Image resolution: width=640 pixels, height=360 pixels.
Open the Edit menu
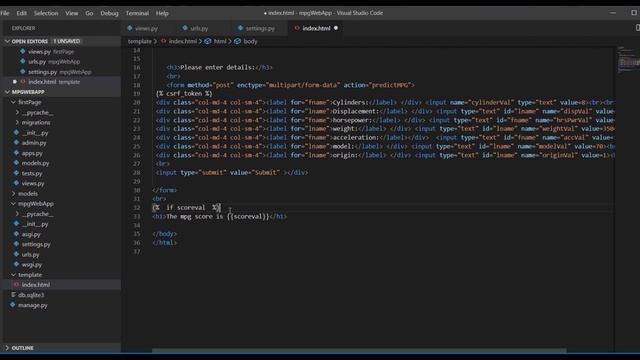click(x=22, y=13)
